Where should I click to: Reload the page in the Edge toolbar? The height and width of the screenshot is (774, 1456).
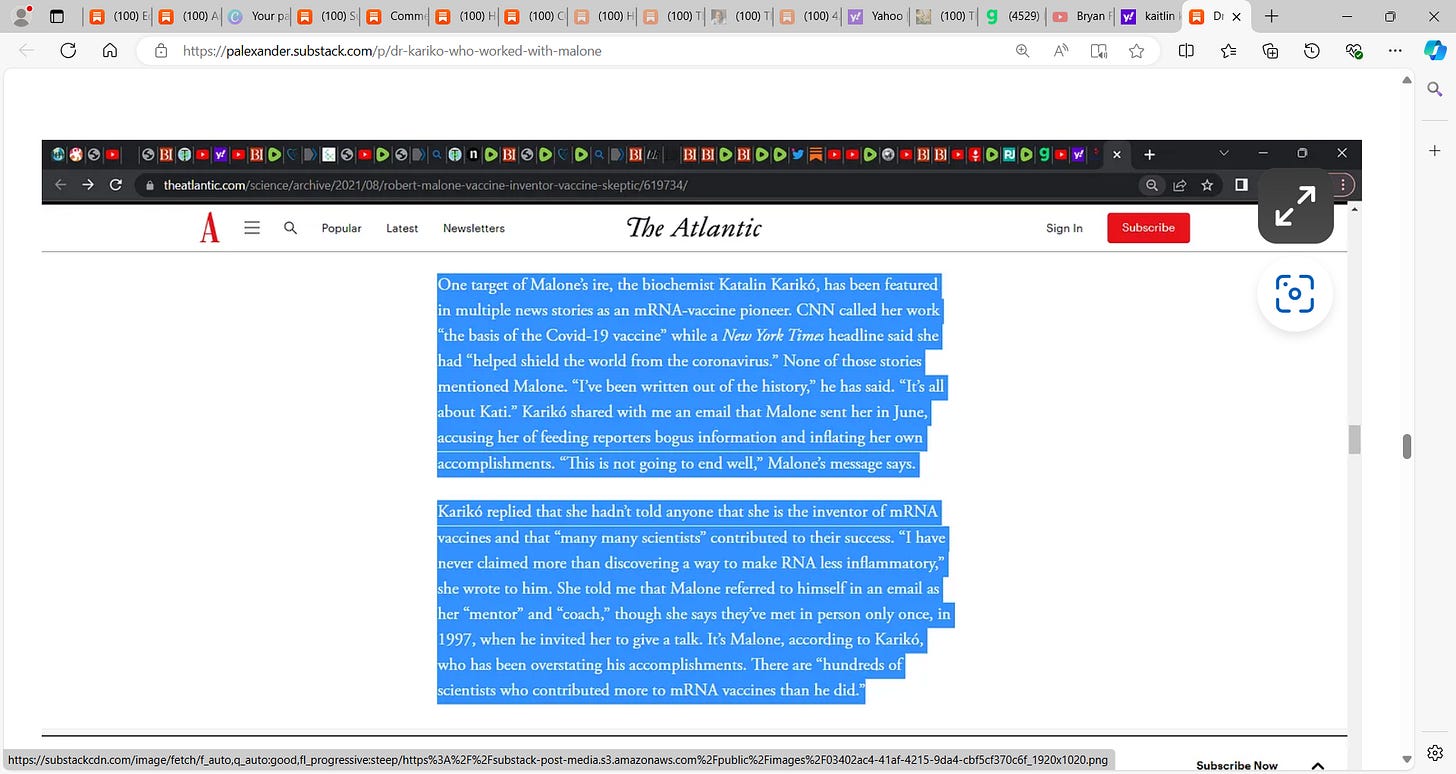(x=68, y=51)
